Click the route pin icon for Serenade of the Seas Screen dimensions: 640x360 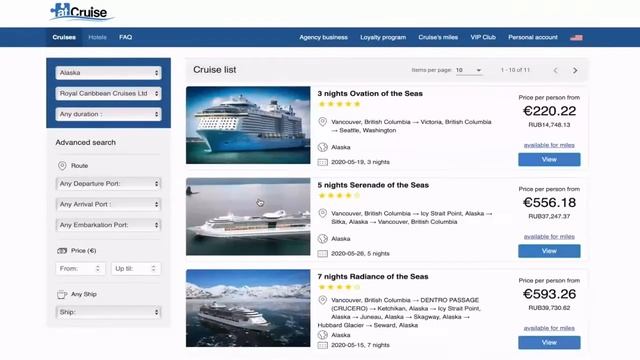(x=322, y=213)
